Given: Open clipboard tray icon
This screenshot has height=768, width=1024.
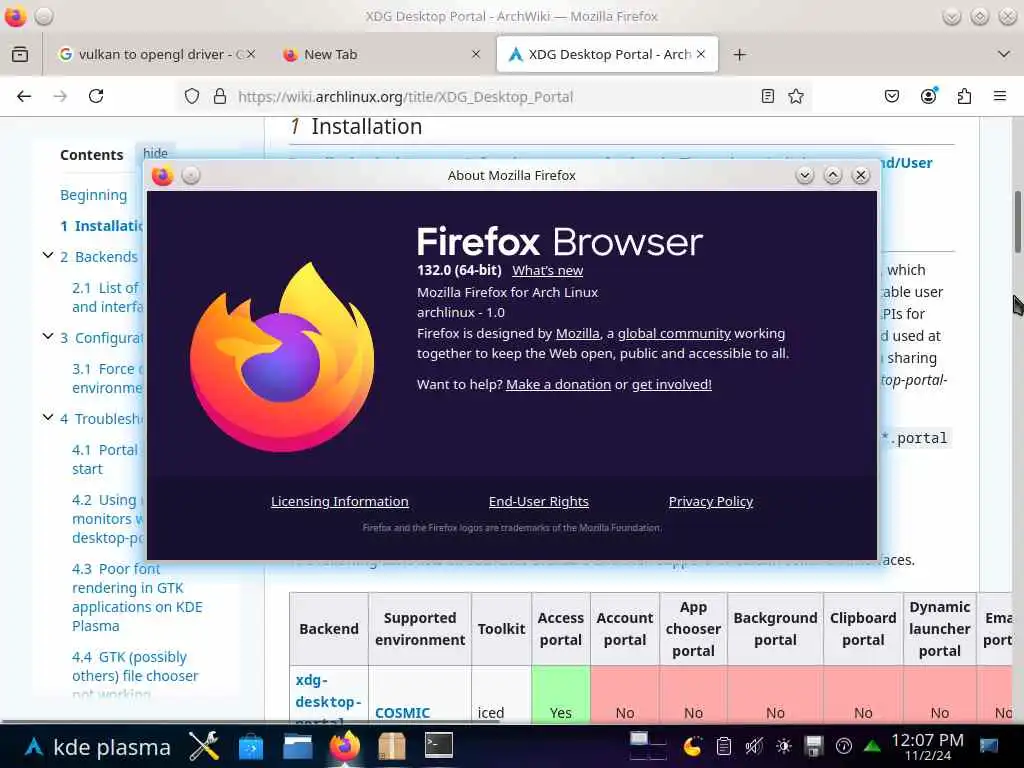Looking at the screenshot, I should tap(723, 746).
